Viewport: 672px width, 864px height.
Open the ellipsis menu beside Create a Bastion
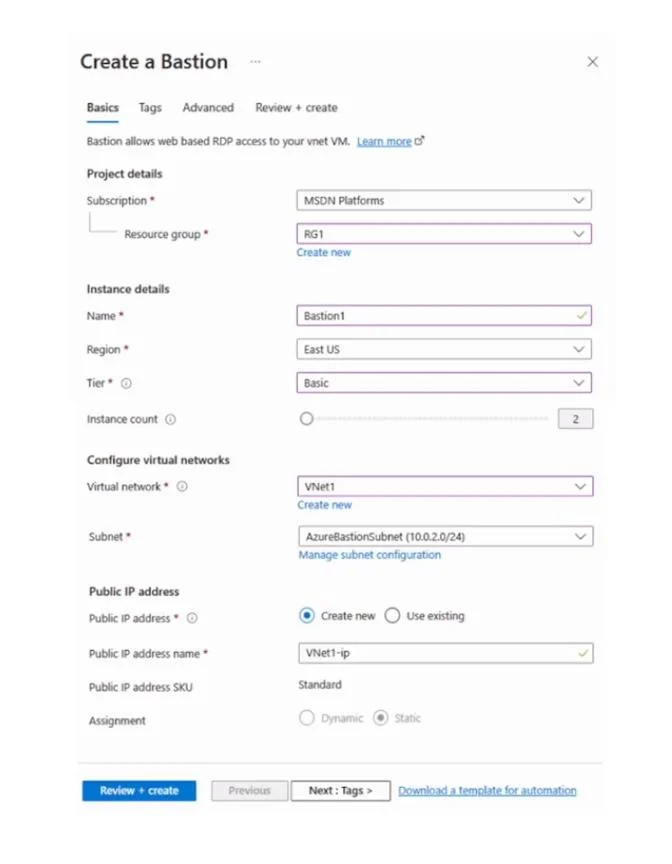255,62
